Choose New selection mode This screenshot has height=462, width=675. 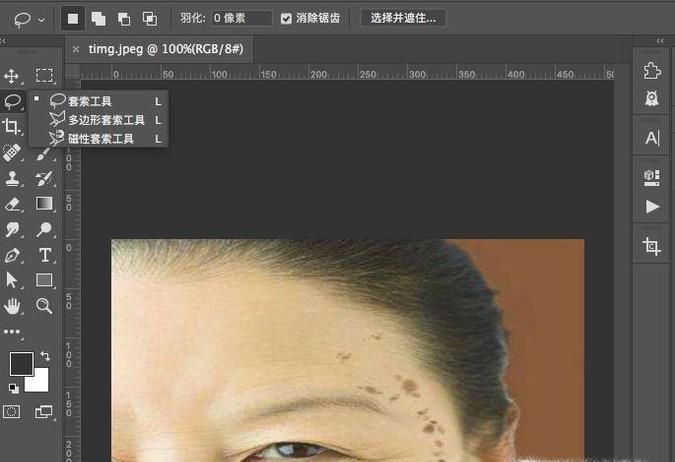pos(73,19)
